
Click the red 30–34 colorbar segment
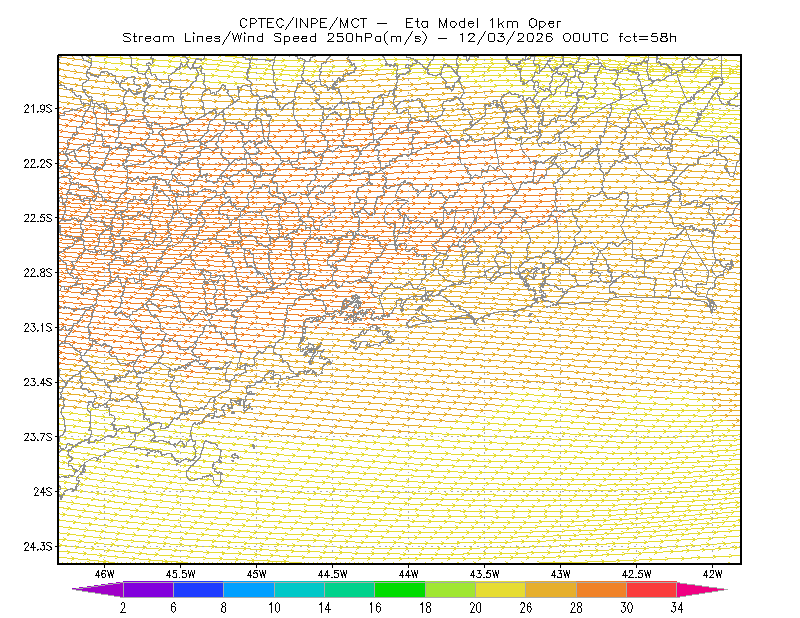652,589
